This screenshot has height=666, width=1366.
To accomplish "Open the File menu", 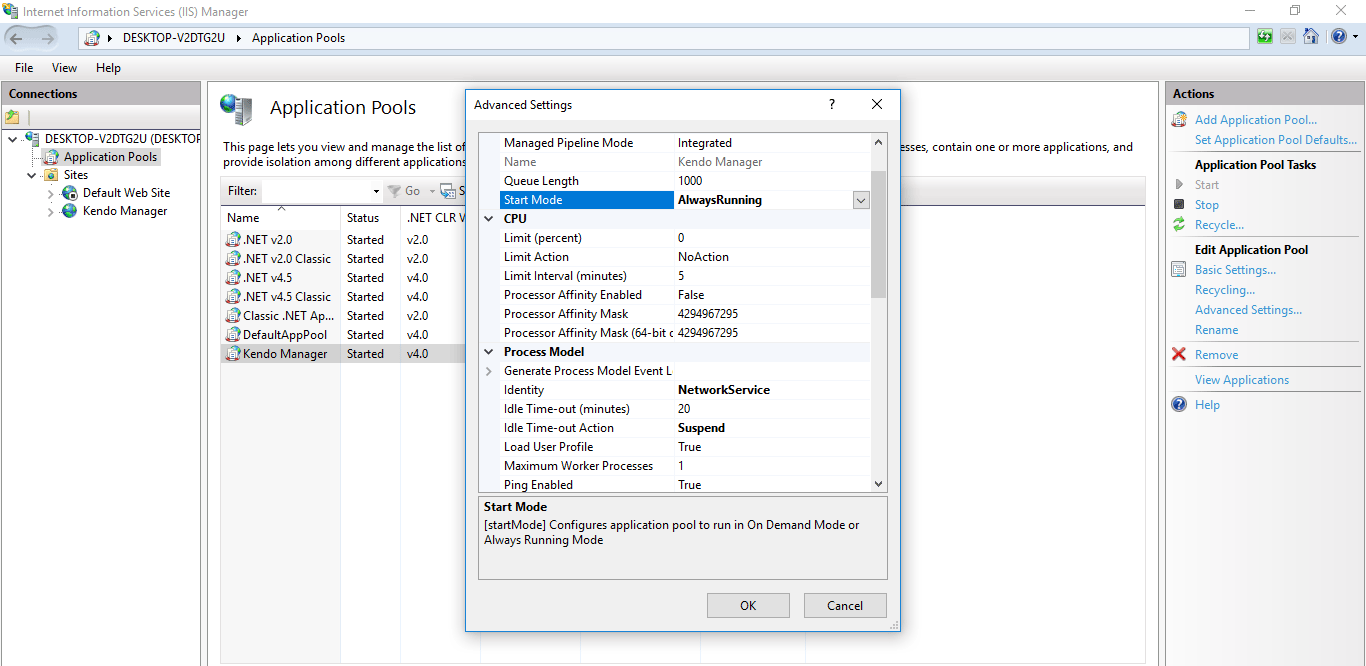I will tap(23, 67).
